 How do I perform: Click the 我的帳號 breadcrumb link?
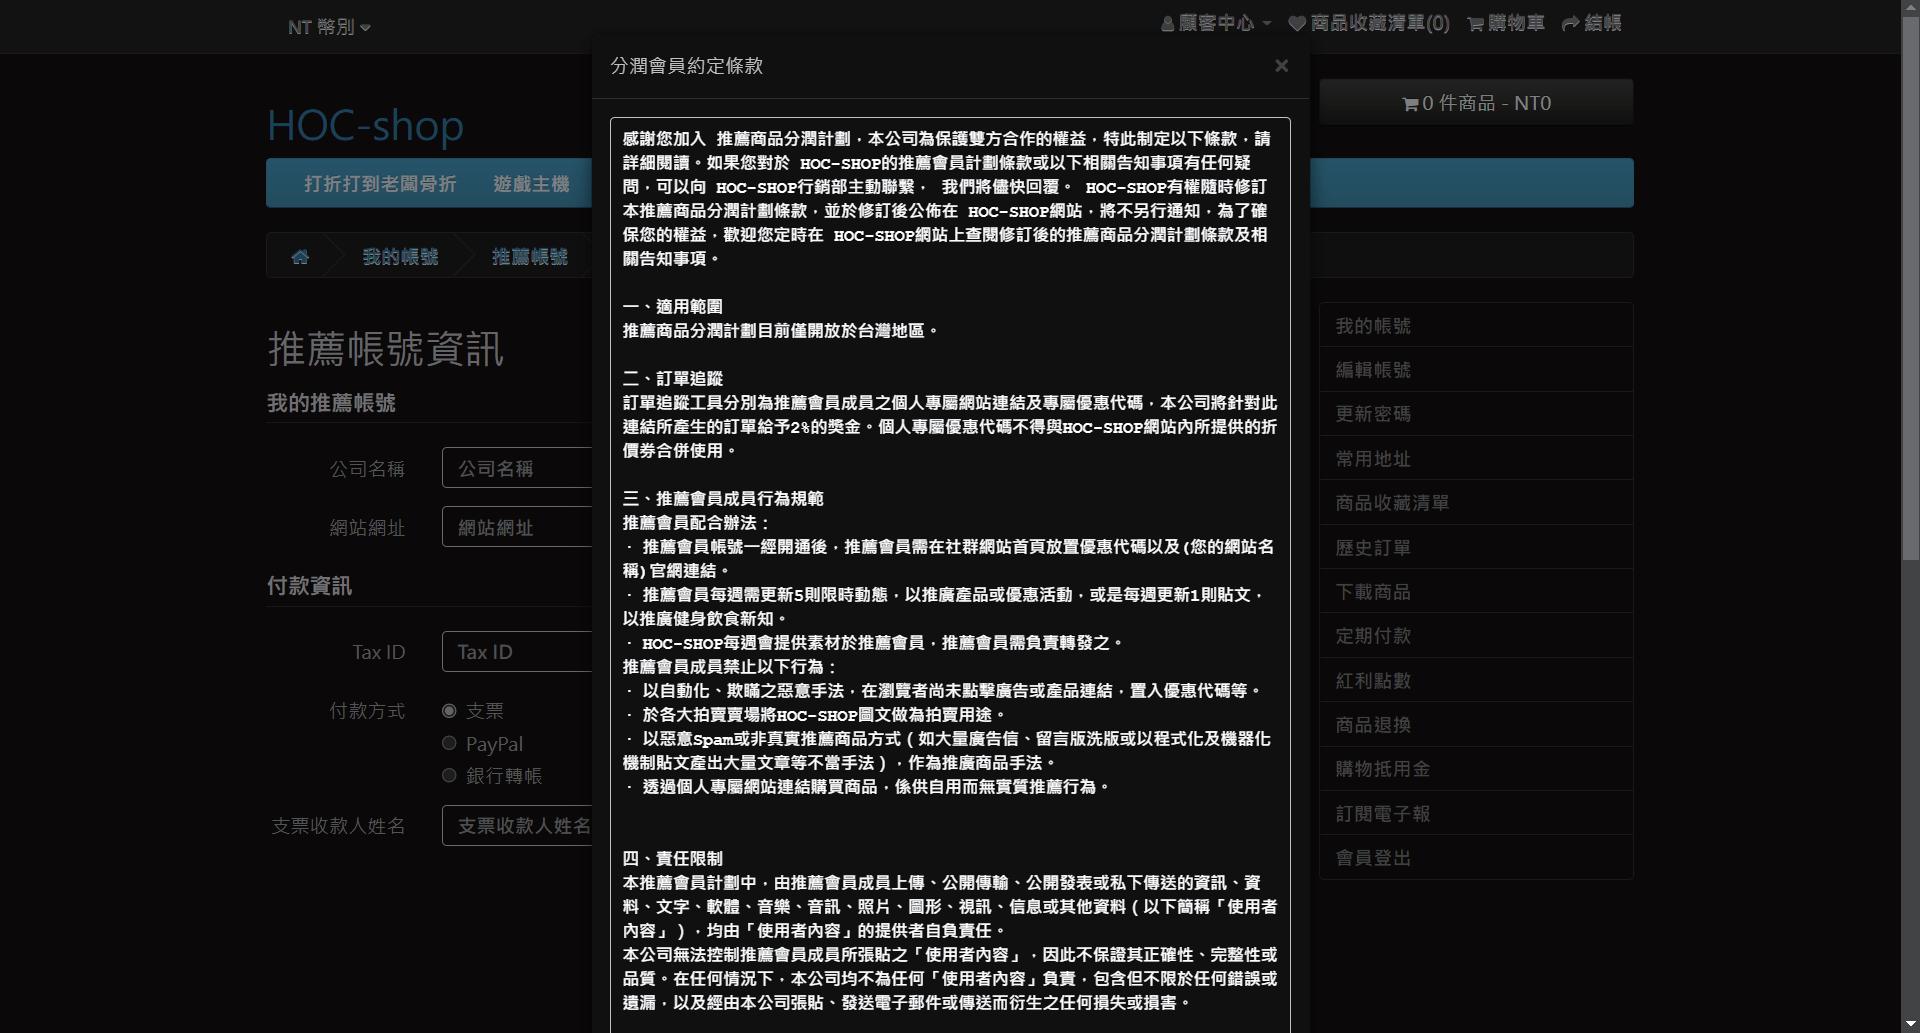(x=400, y=257)
